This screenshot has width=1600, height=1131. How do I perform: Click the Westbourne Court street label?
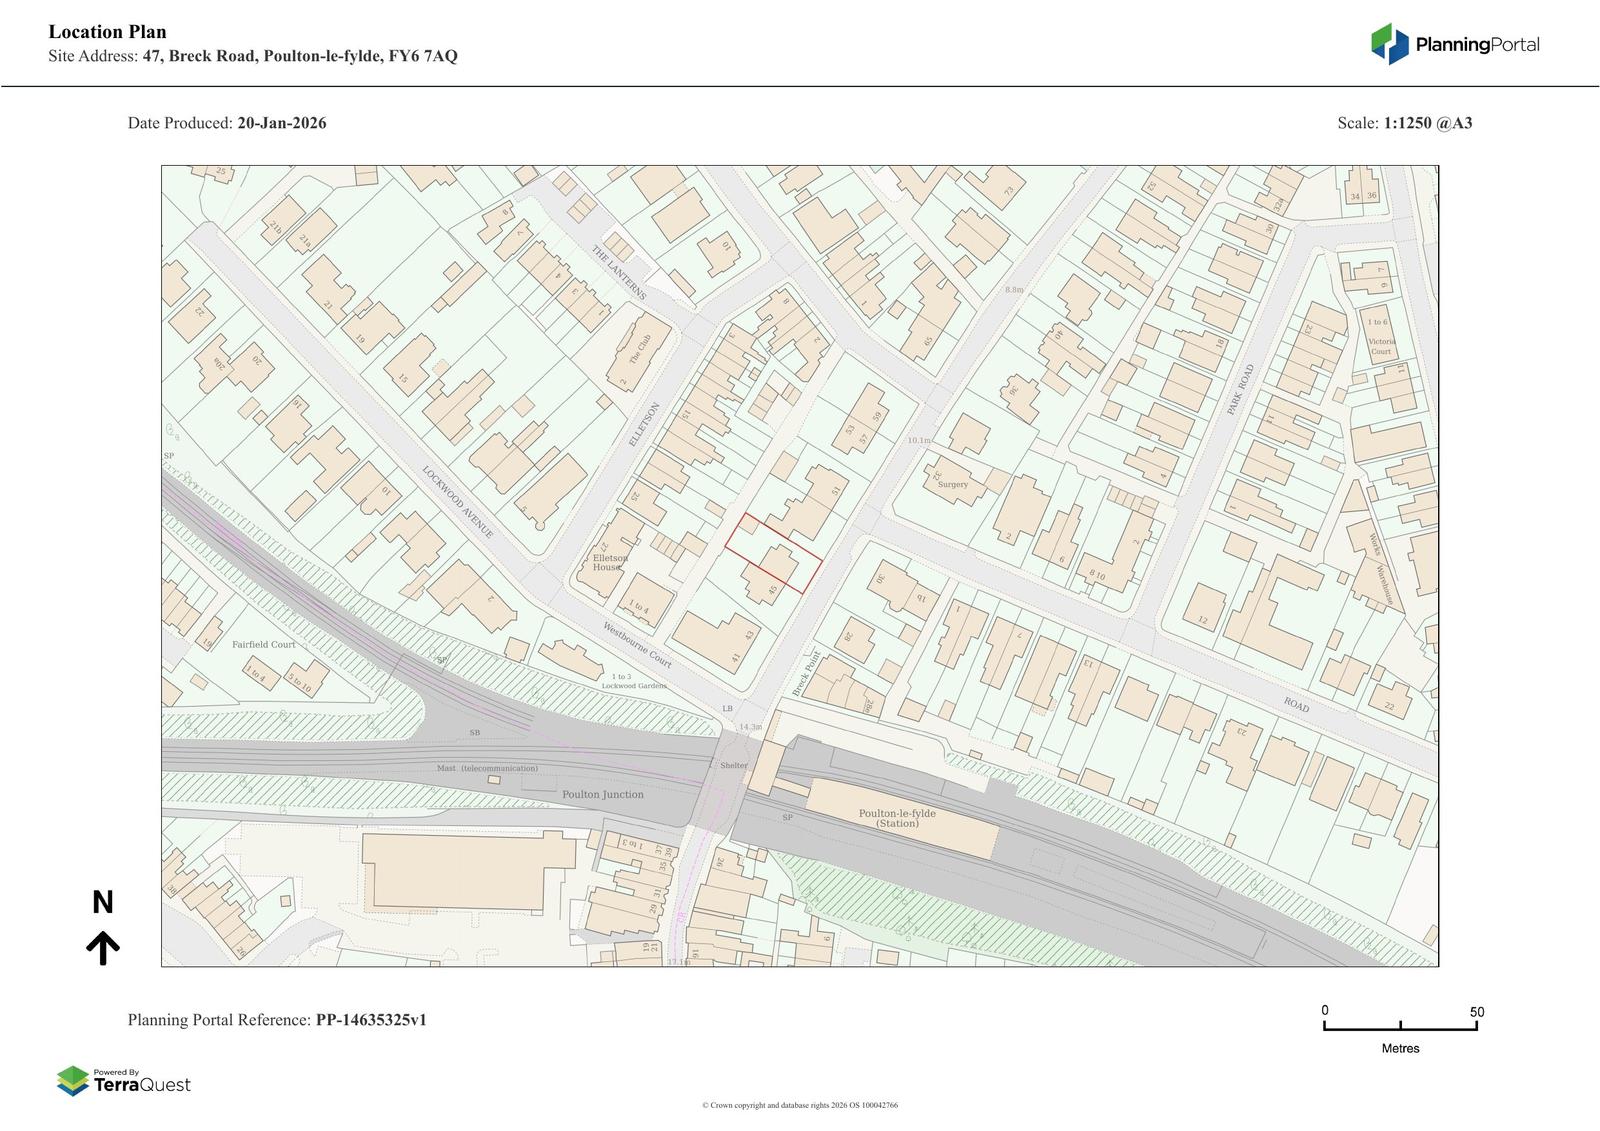click(x=637, y=646)
